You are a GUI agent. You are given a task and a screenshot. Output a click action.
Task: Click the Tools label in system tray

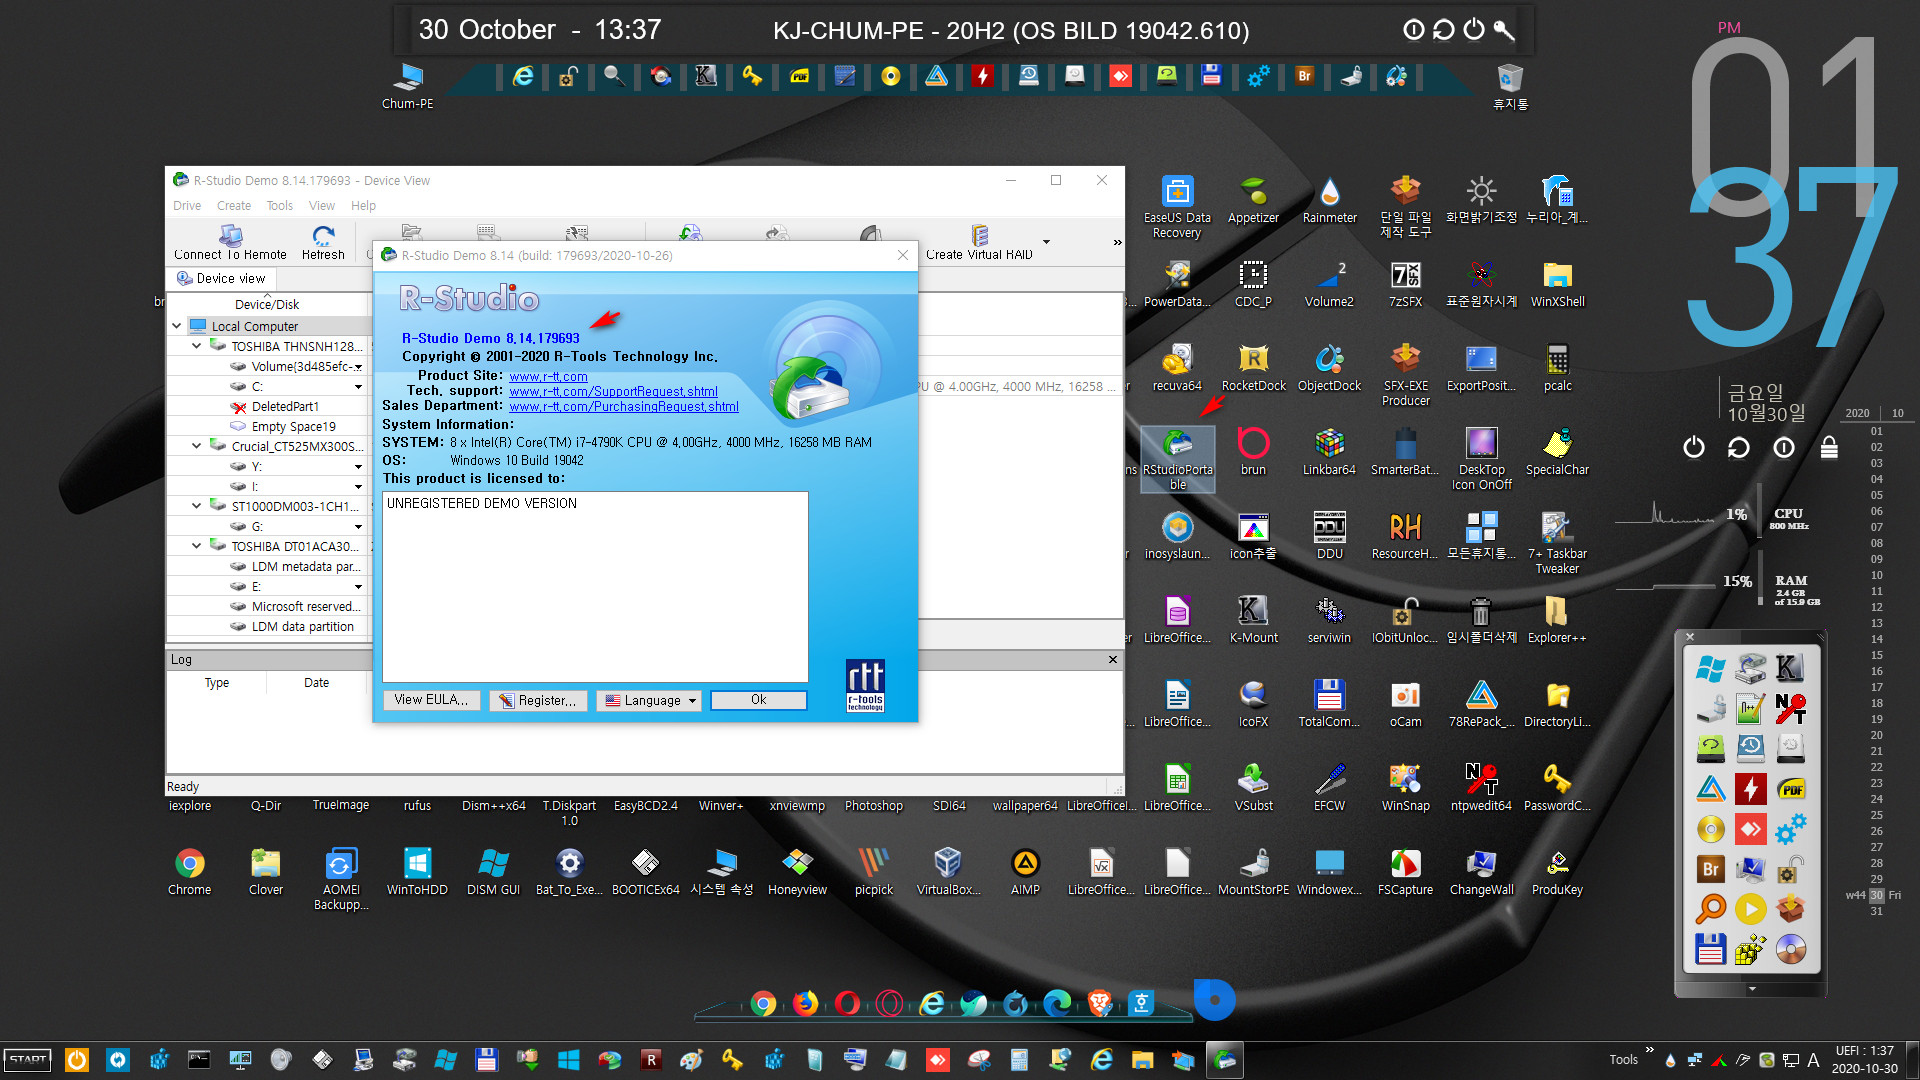(x=1623, y=1060)
